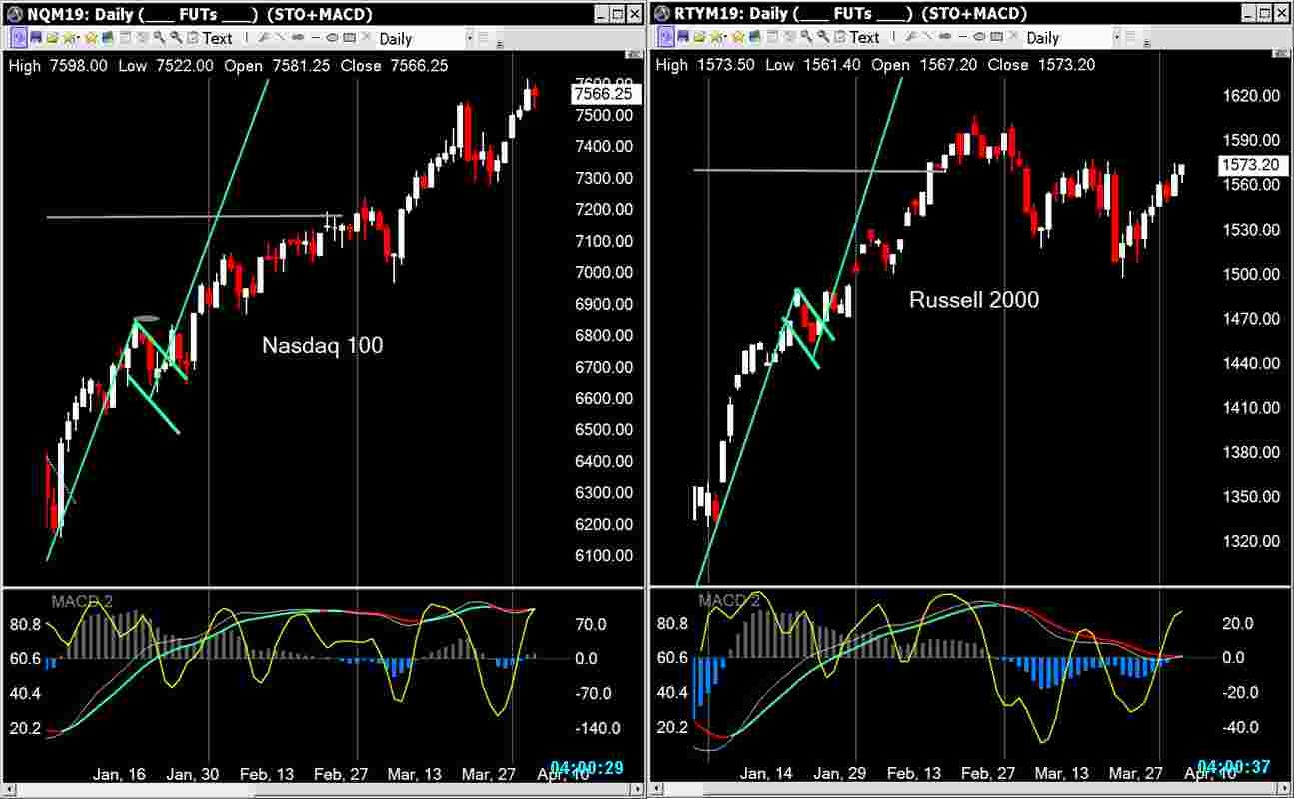Click the zoom-in magnifier in RTYM19 toolbar

point(806,37)
